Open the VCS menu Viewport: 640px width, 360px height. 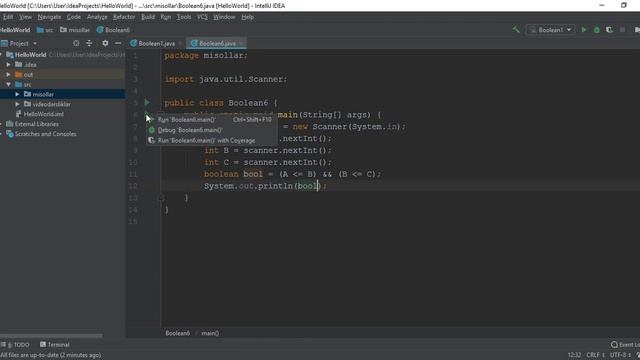pos(202,17)
